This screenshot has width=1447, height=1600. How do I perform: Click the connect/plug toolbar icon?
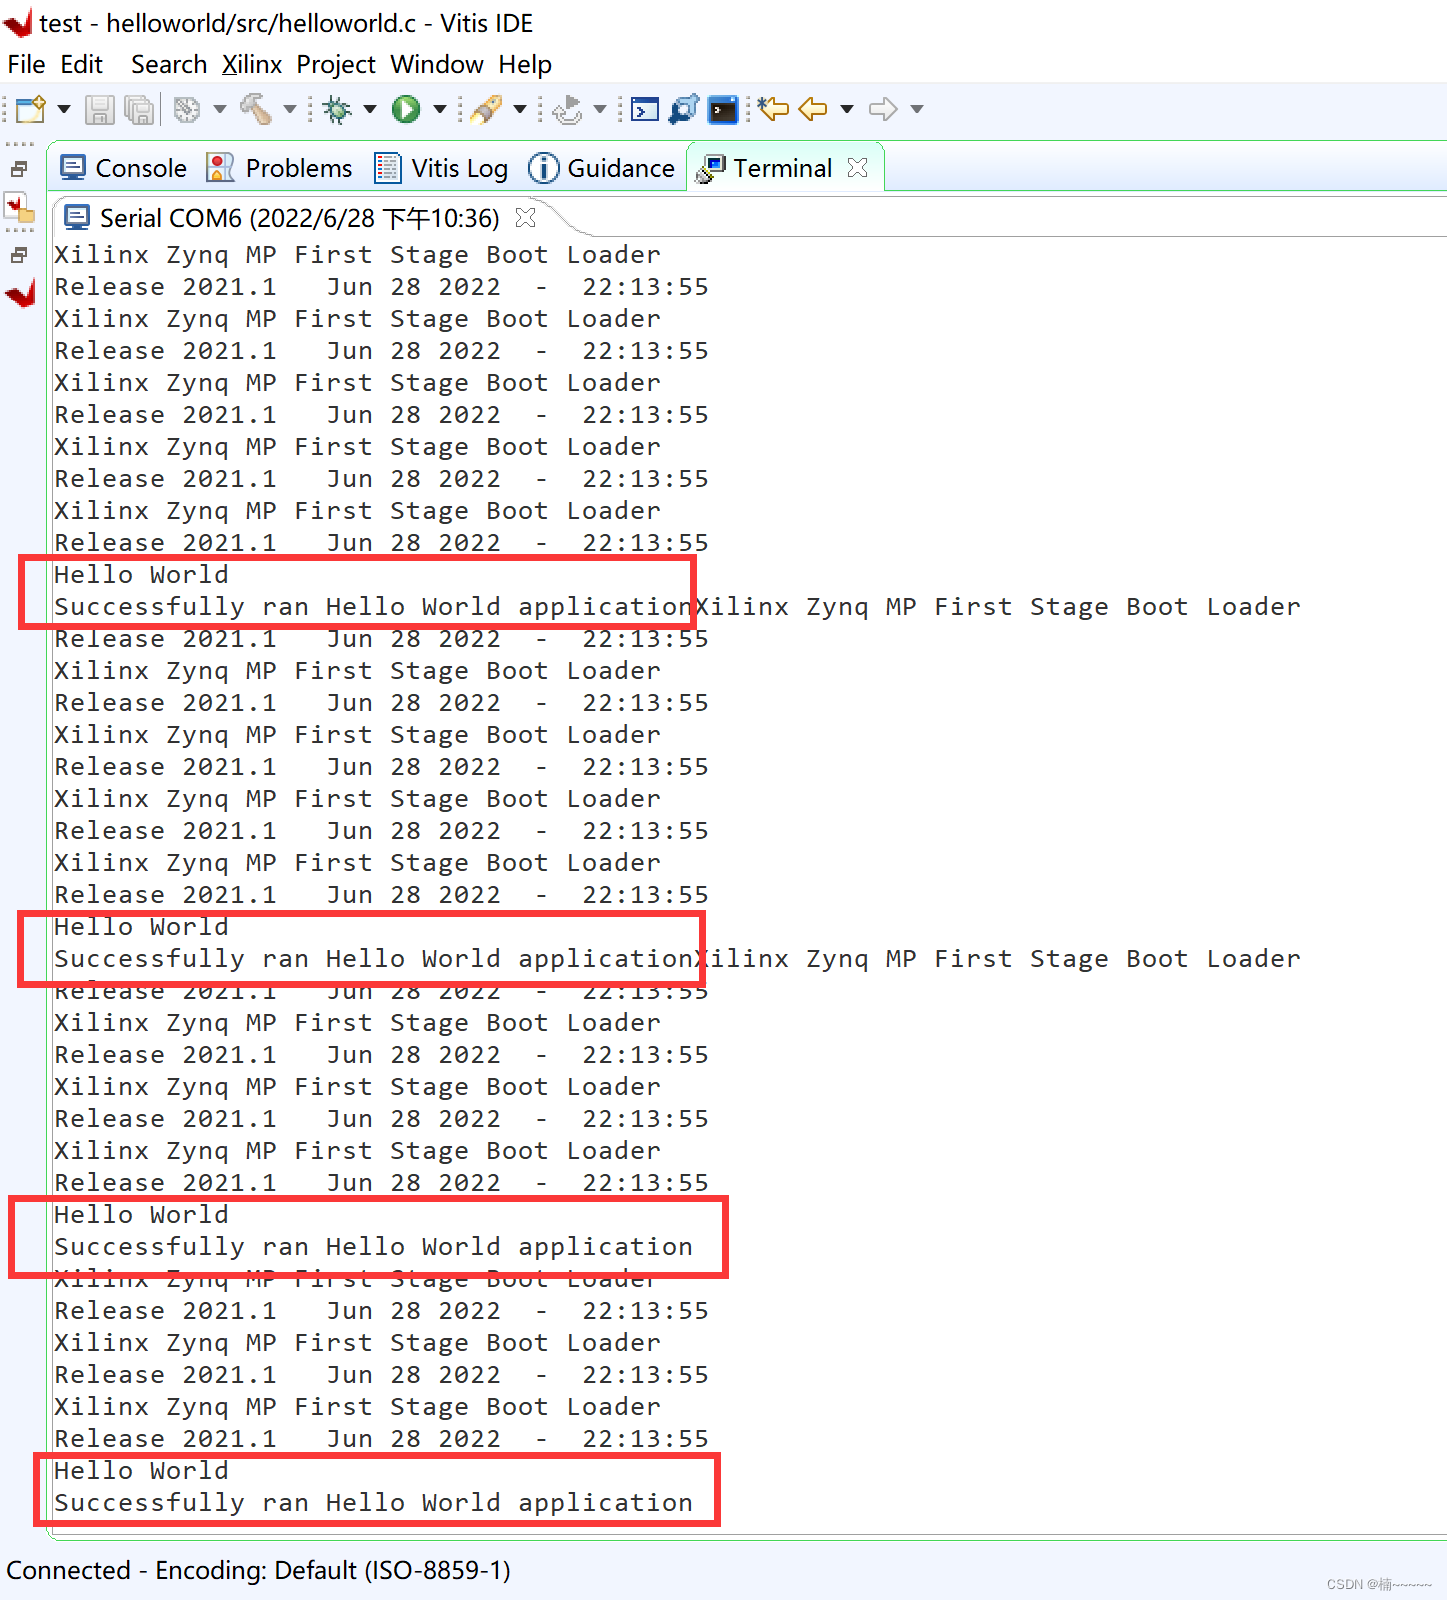[684, 109]
